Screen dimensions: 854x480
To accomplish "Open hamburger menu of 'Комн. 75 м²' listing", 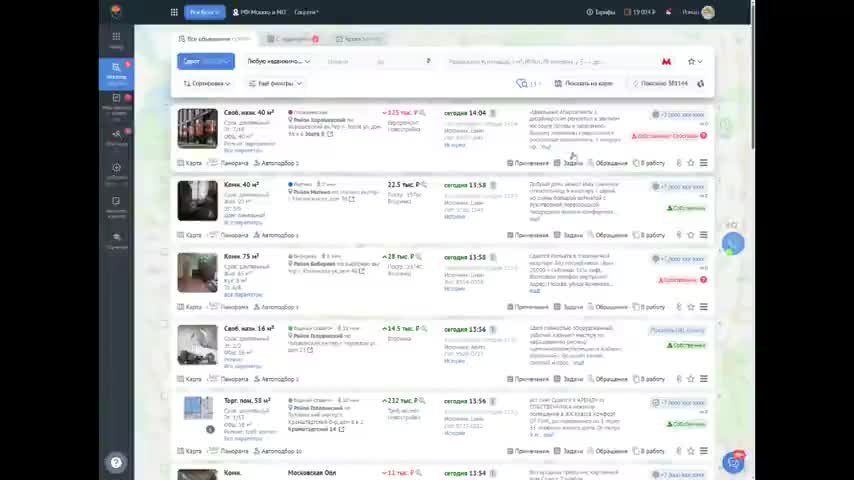I will (704, 307).
